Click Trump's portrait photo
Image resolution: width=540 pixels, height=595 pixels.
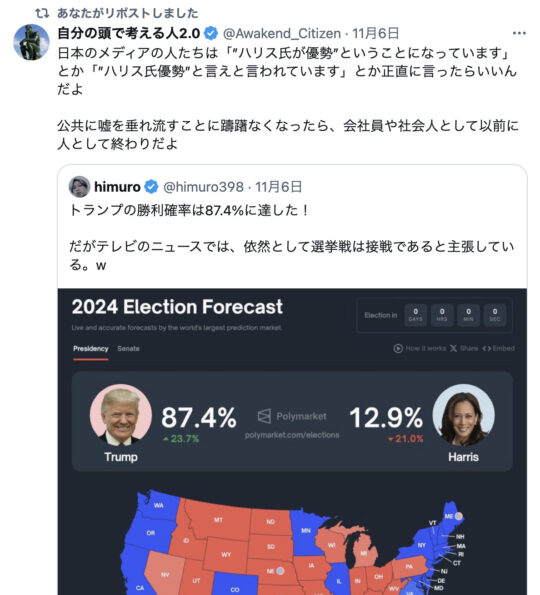coord(121,415)
